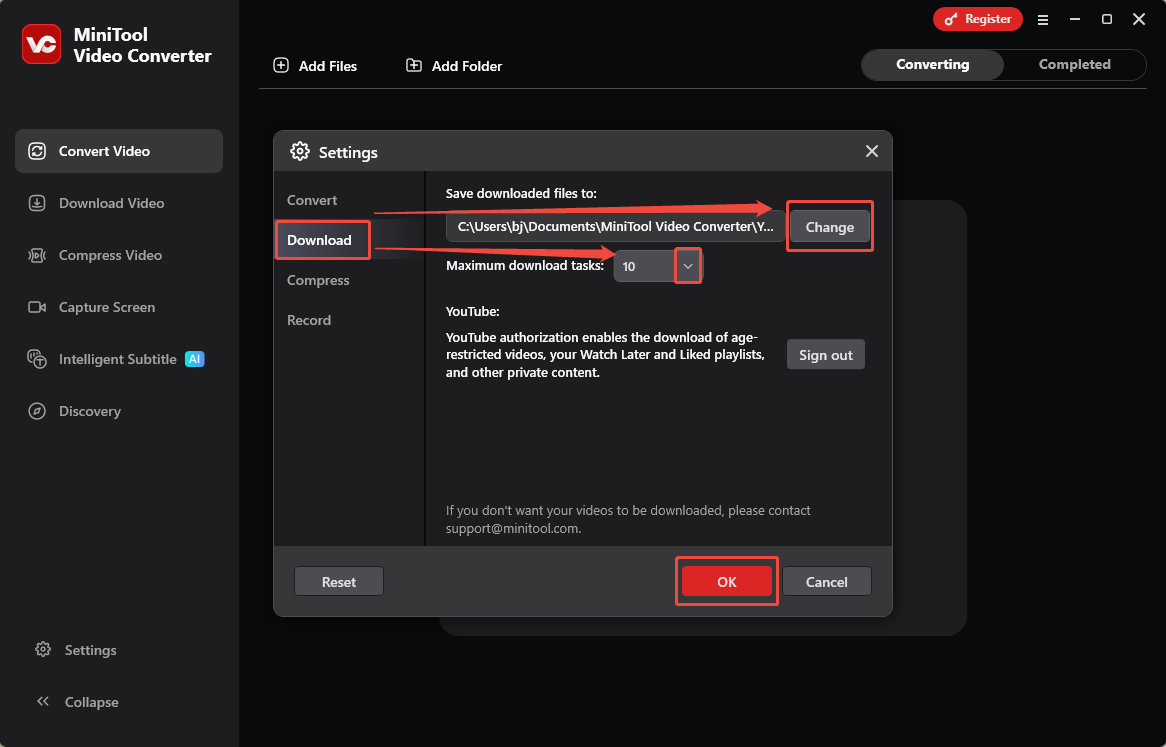
Task: Expand the maximum download tasks dropdown
Action: tap(687, 265)
